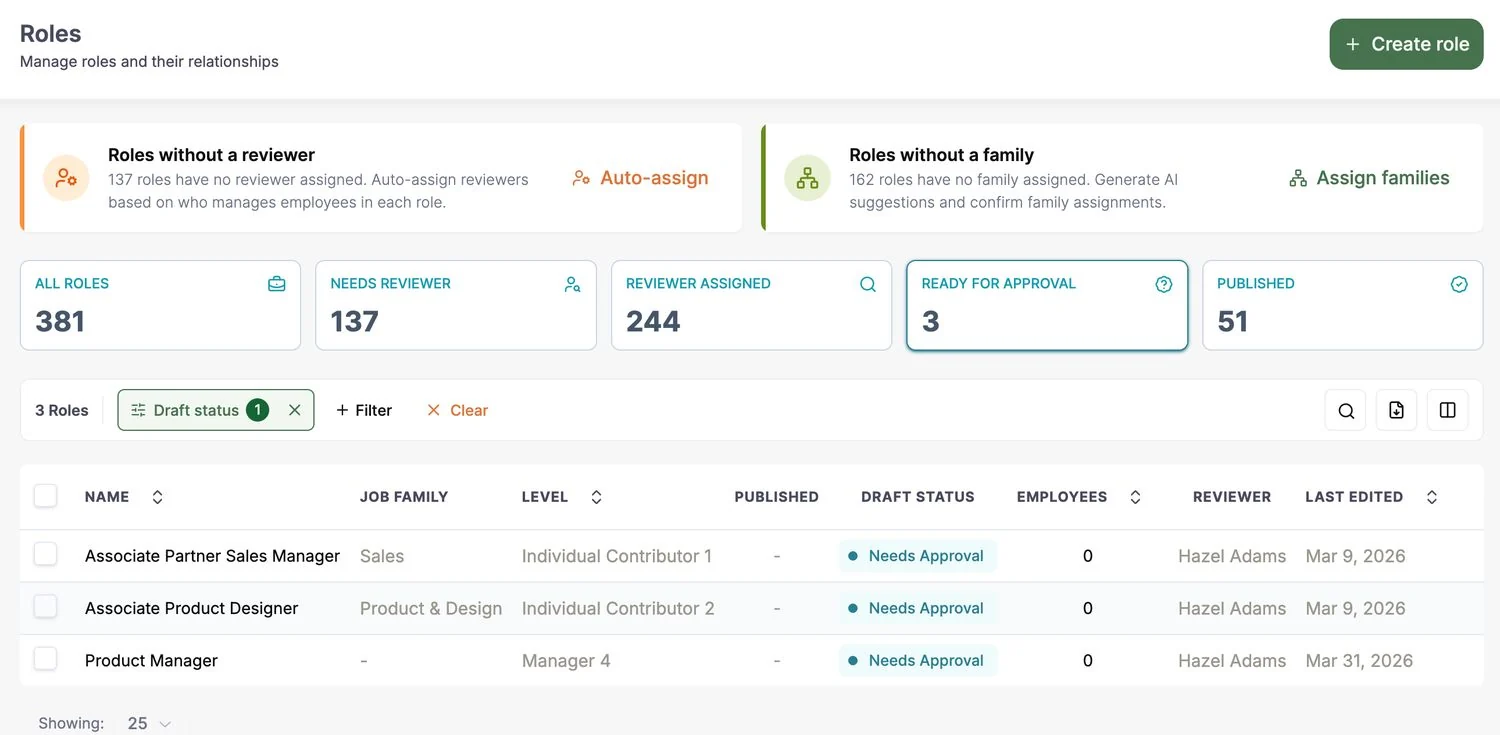This screenshot has width=1500, height=735.
Task: Clear all filters with the Clear button
Action: click(457, 410)
